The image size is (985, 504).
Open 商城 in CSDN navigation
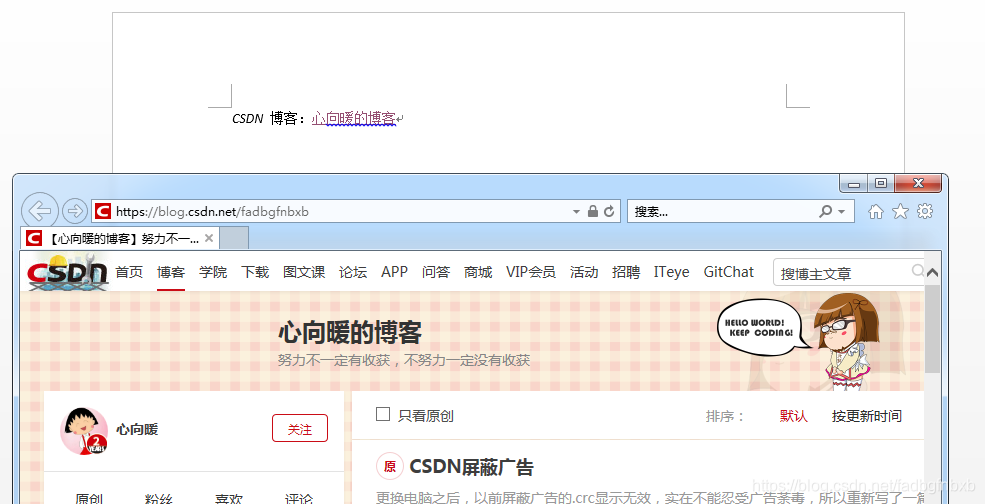[x=478, y=272]
